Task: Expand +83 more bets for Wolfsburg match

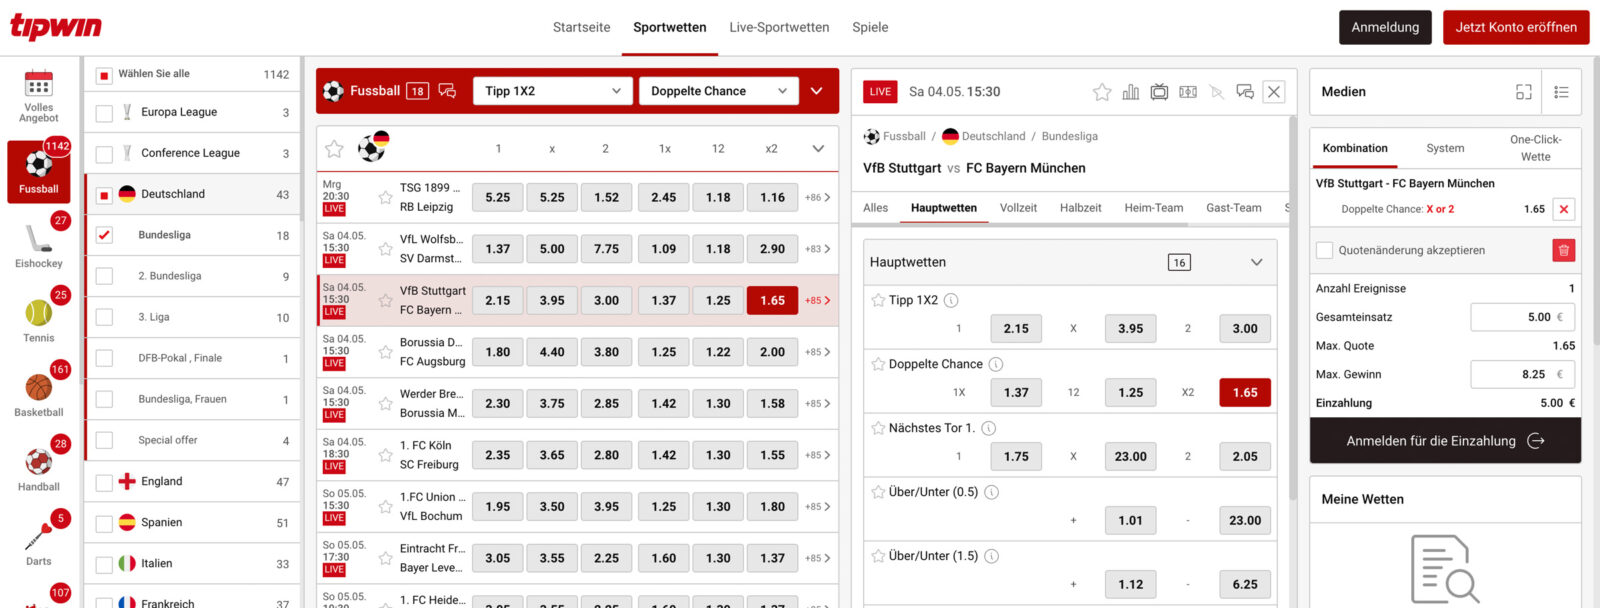Action: 818,249
